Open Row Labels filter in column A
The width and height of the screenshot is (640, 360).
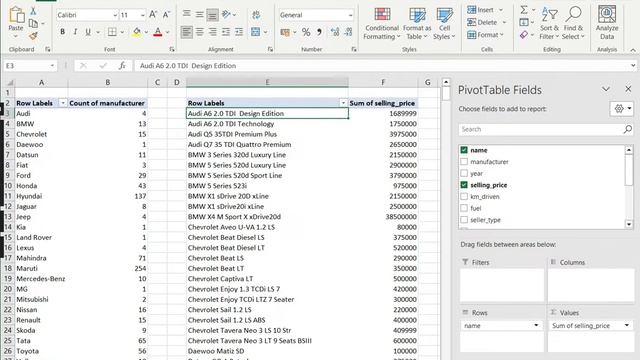[x=63, y=103]
